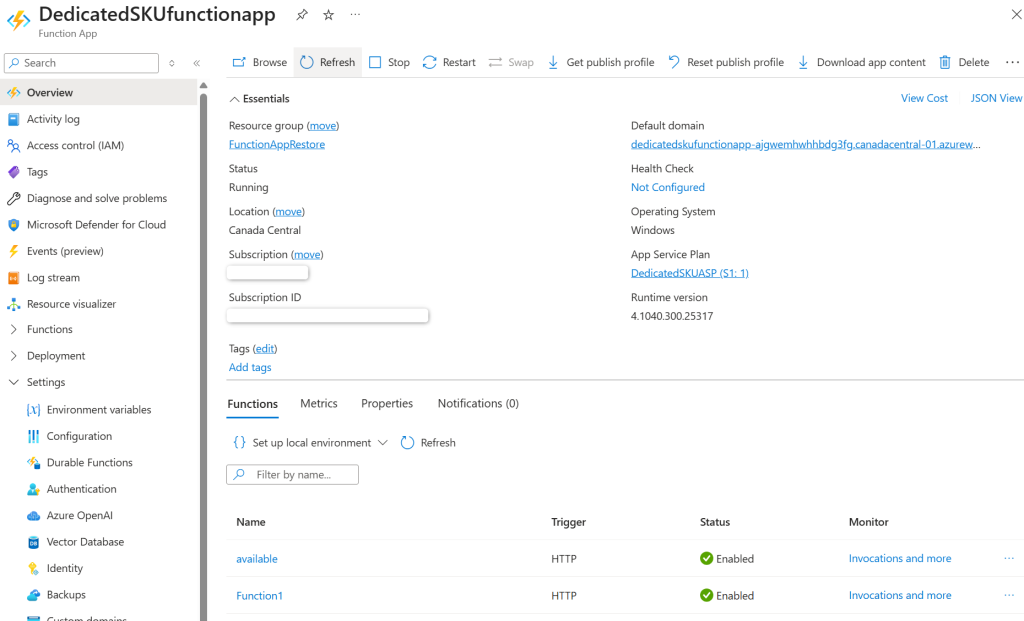Click the sidebar sort up-down arrows
The image size is (1024, 621).
coord(172,63)
